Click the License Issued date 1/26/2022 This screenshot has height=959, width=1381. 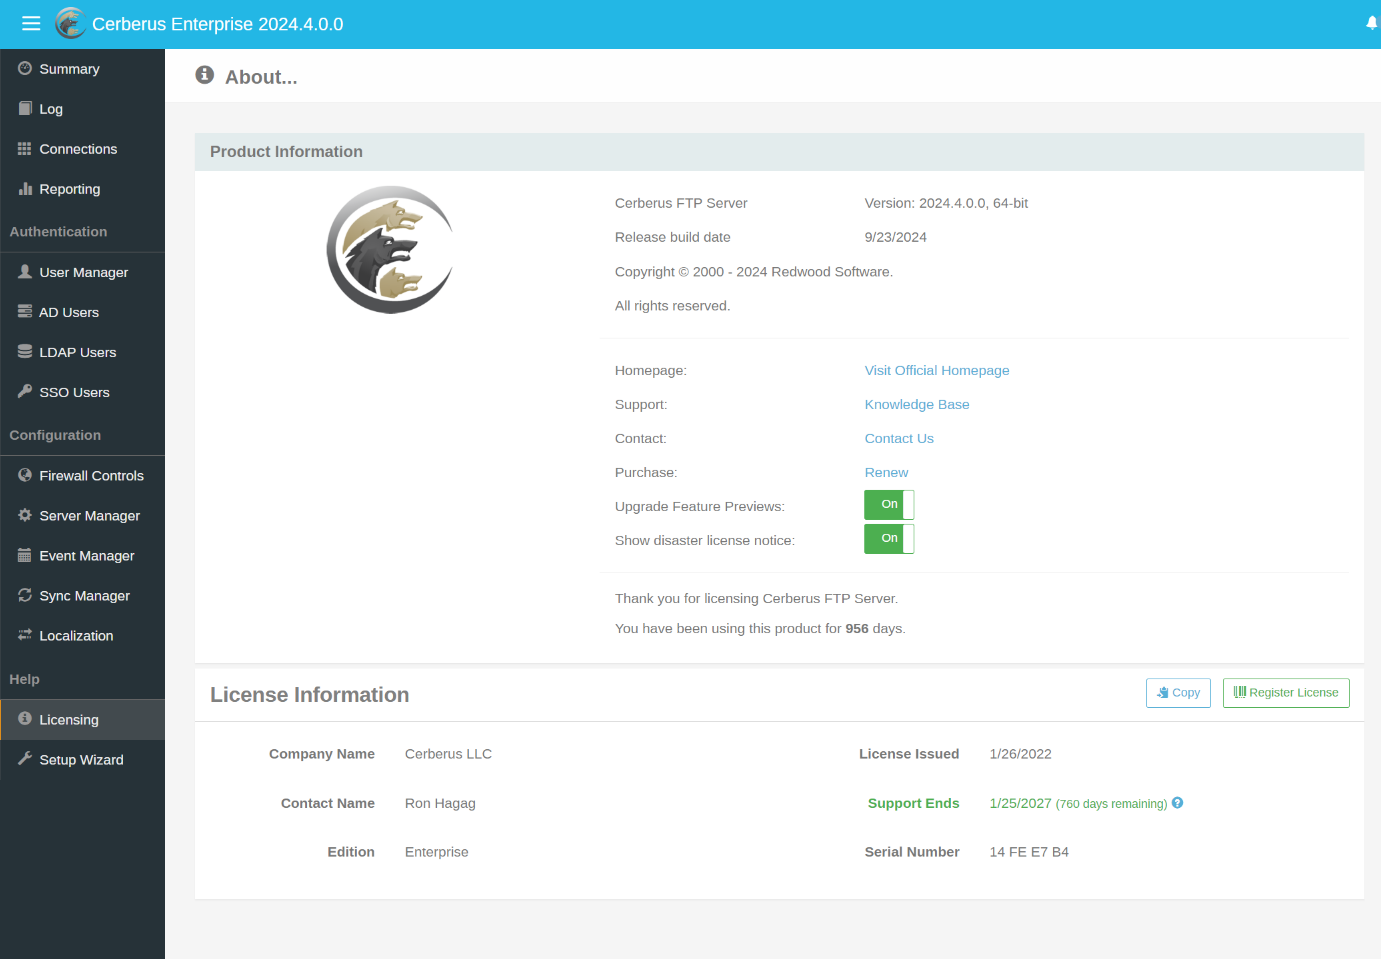click(x=1020, y=754)
